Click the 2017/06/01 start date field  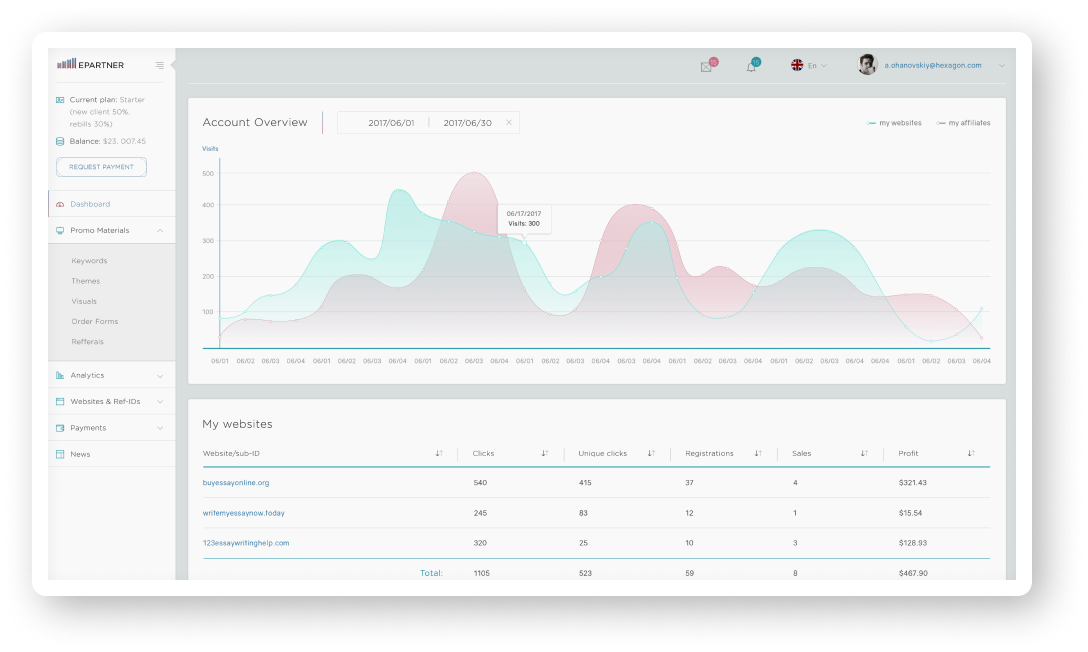coord(391,123)
